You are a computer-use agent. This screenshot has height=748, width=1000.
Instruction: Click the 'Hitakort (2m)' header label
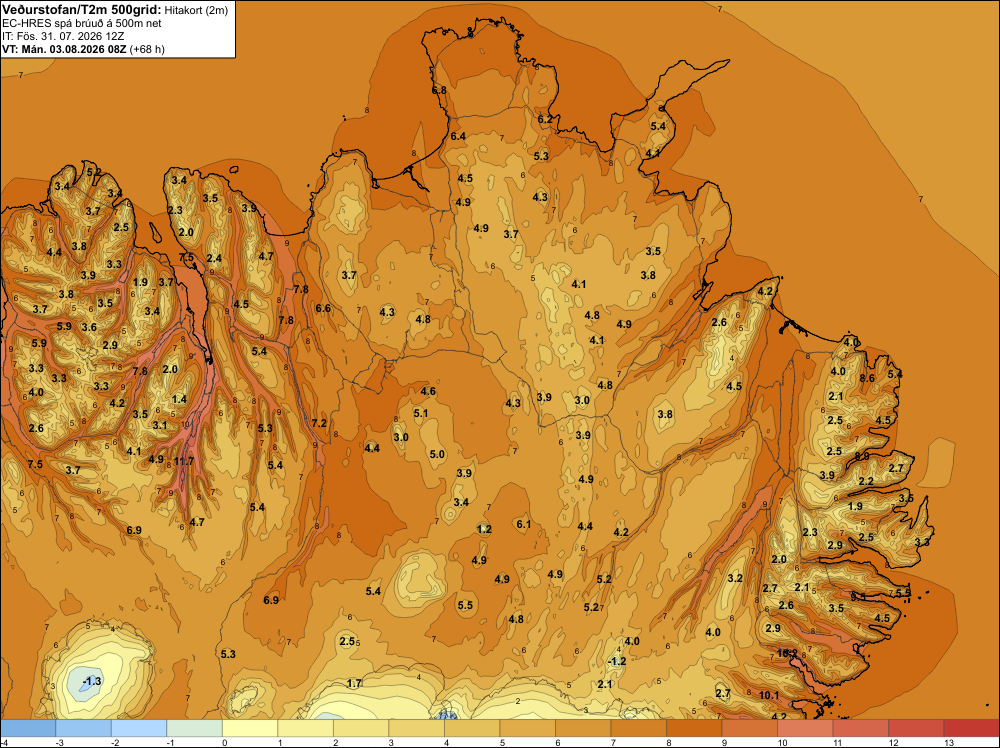point(196,10)
